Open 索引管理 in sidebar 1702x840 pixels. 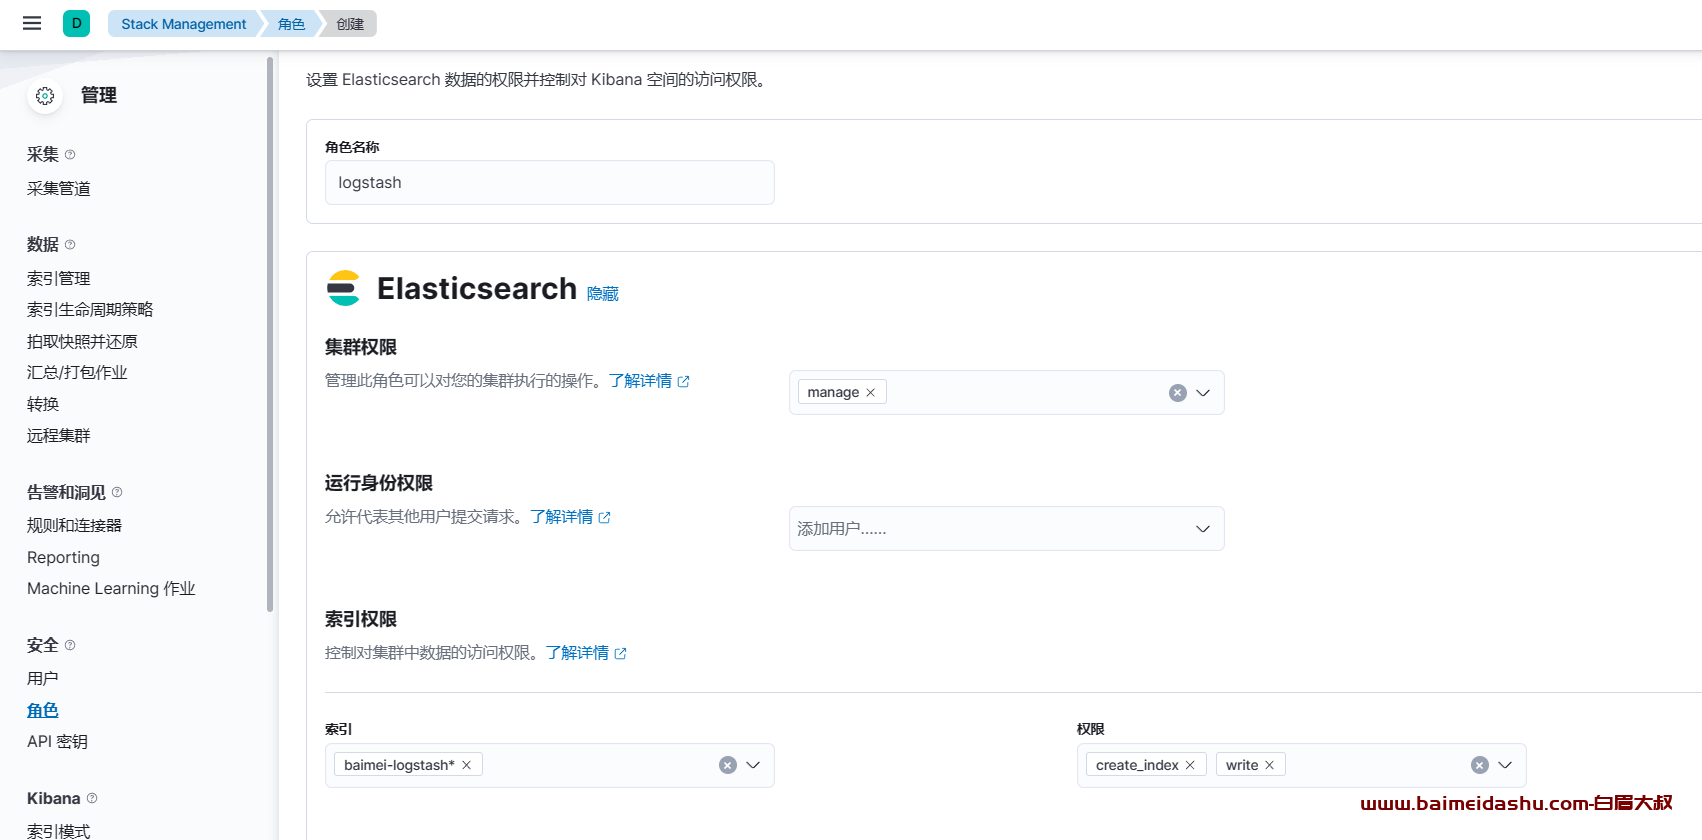coord(59,278)
